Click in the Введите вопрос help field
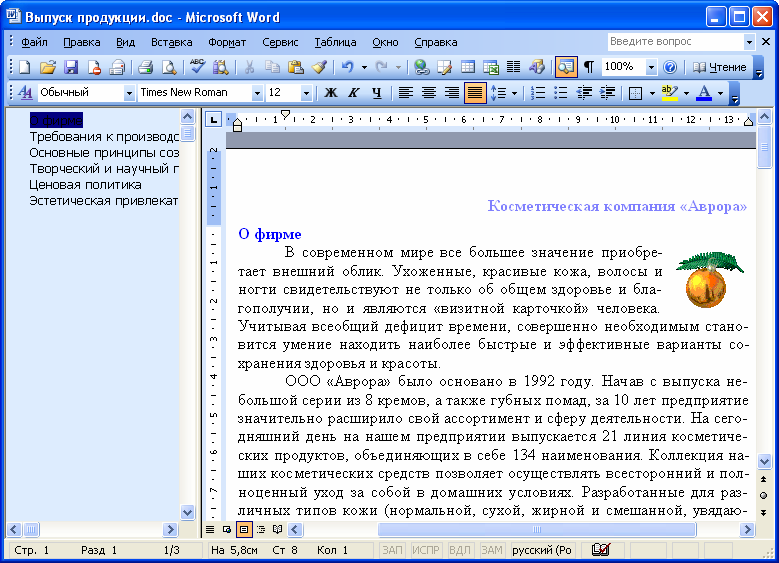Screen dimensions: 779x563 click(x=676, y=42)
